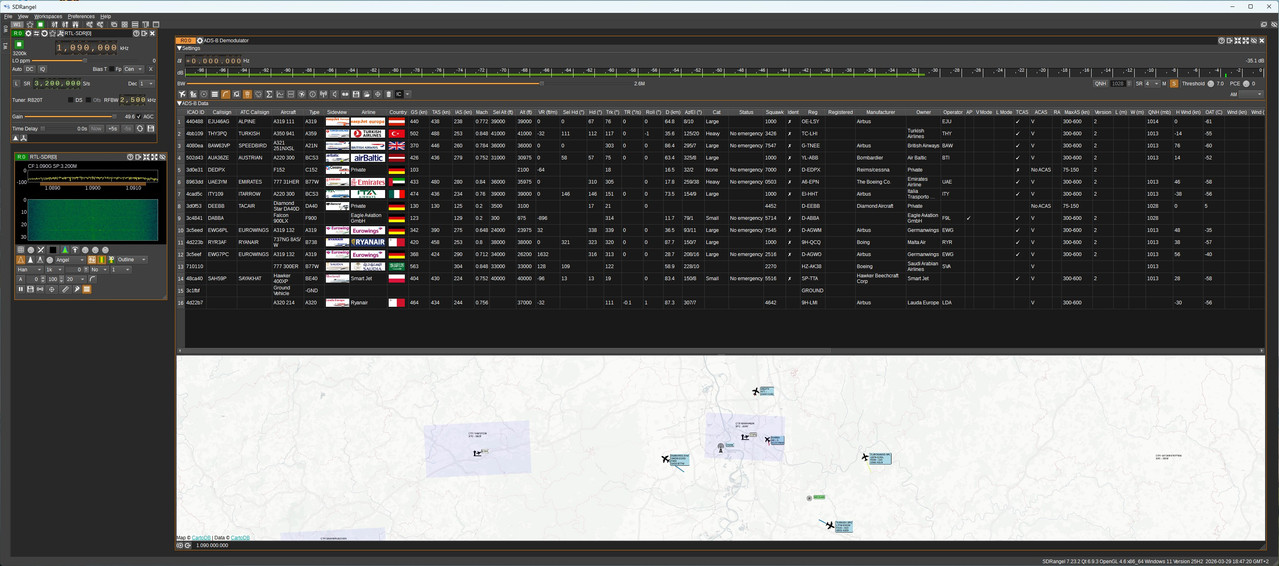Toggle the DC auto-correction button

[30, 69]
